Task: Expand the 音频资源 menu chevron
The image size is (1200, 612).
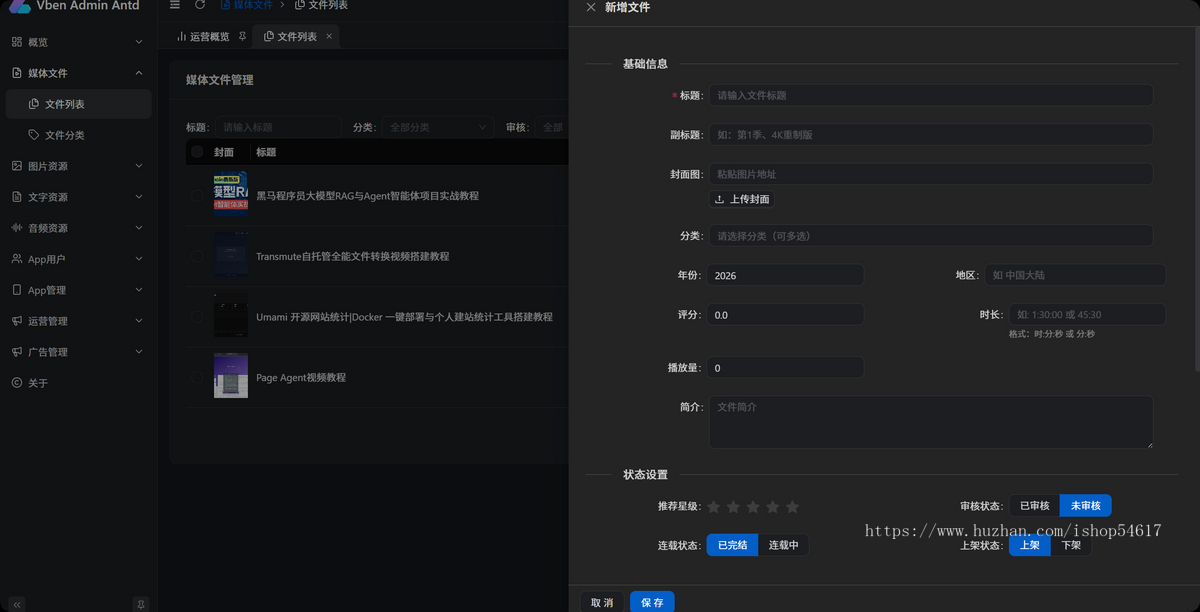Action: (139, 228)
